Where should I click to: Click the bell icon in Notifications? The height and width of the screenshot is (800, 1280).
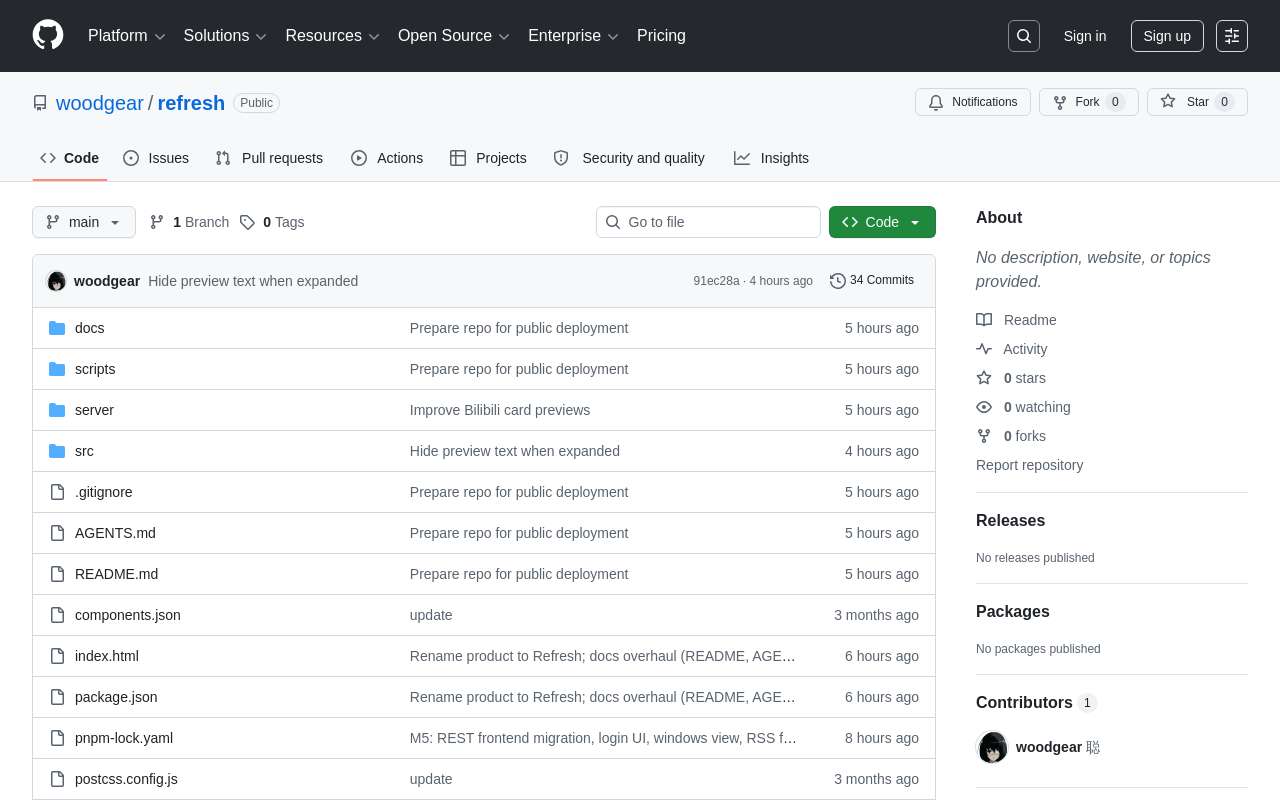click(x=936, y=102)
